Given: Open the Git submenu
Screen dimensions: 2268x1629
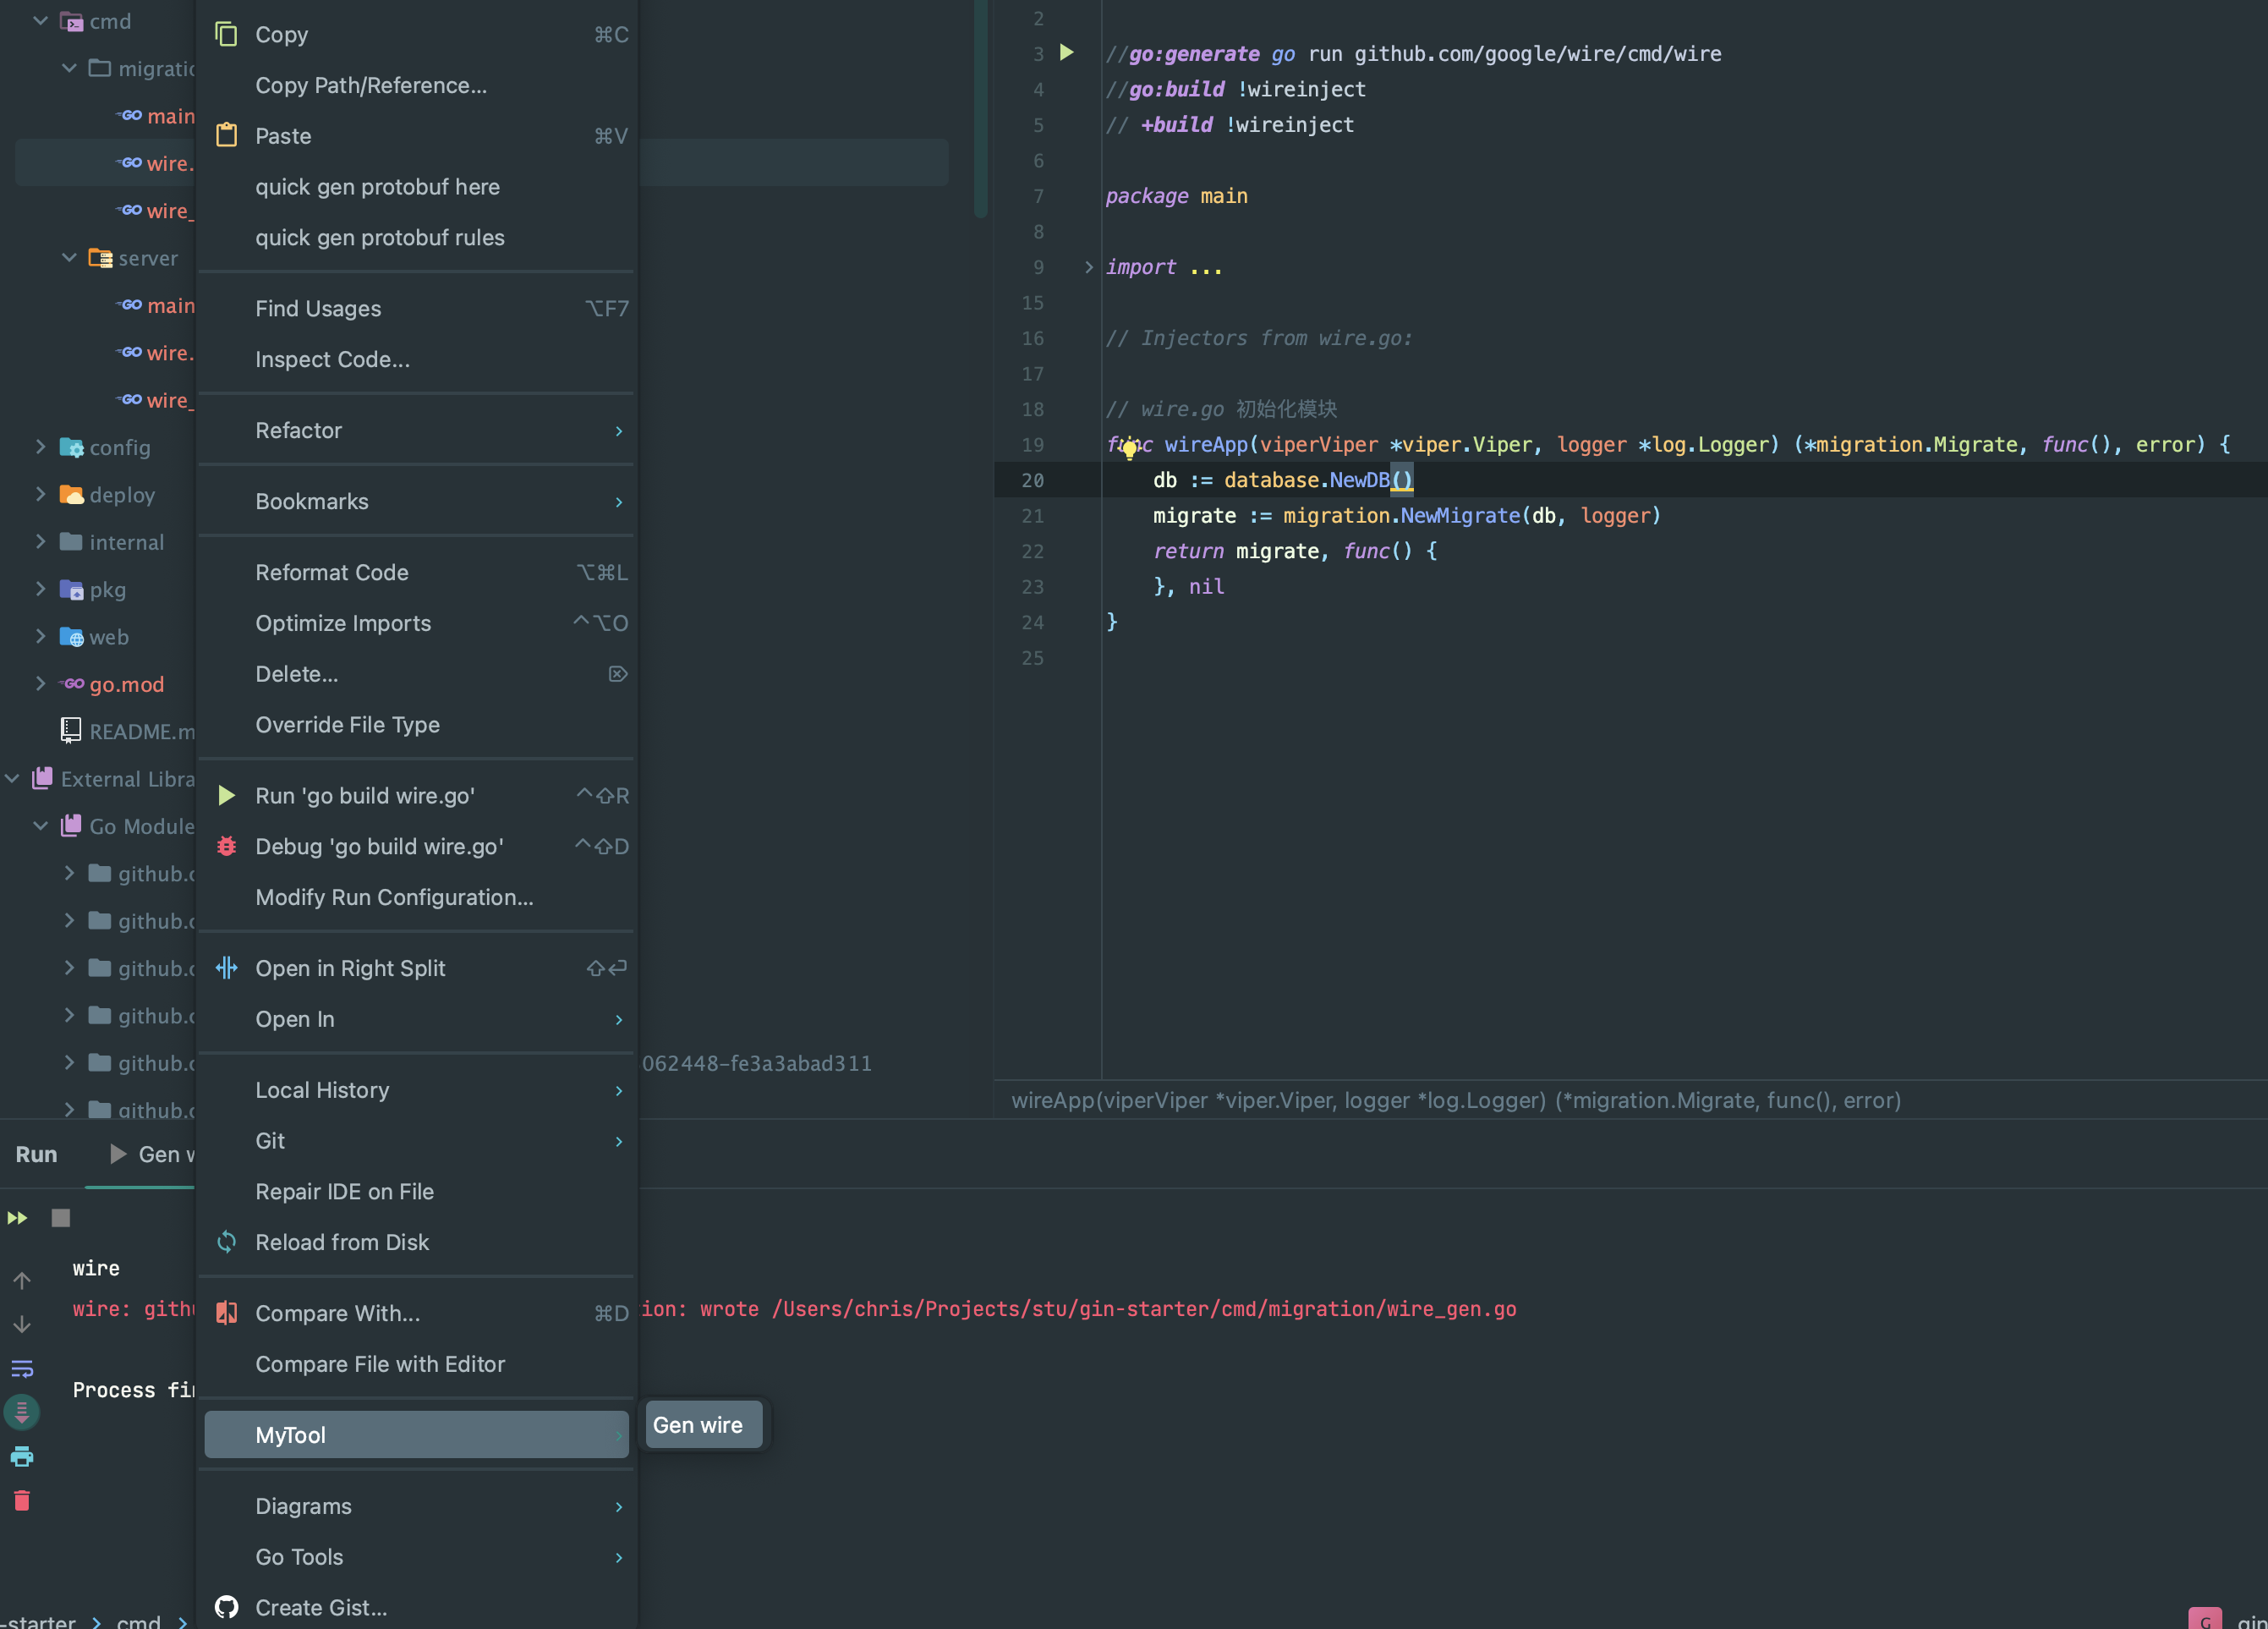Looking at the screenshot, I should [x=417, y=1140].
